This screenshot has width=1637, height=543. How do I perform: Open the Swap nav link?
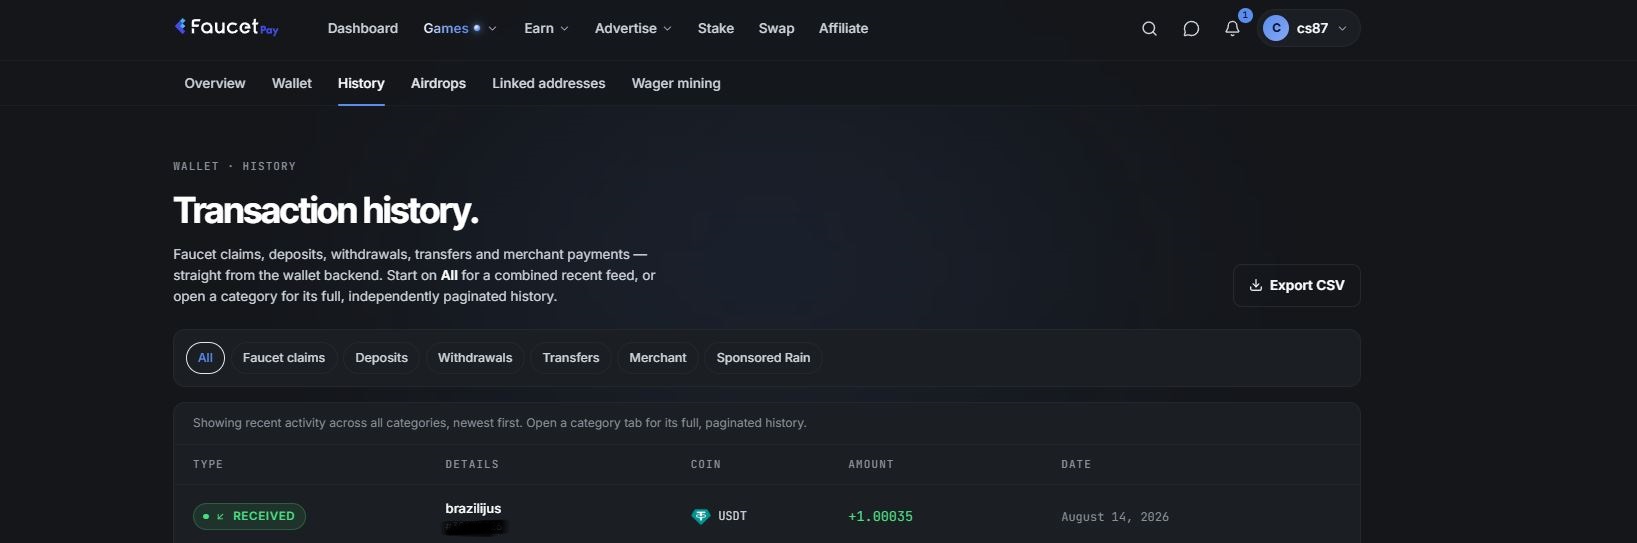(x=776, y=28)
